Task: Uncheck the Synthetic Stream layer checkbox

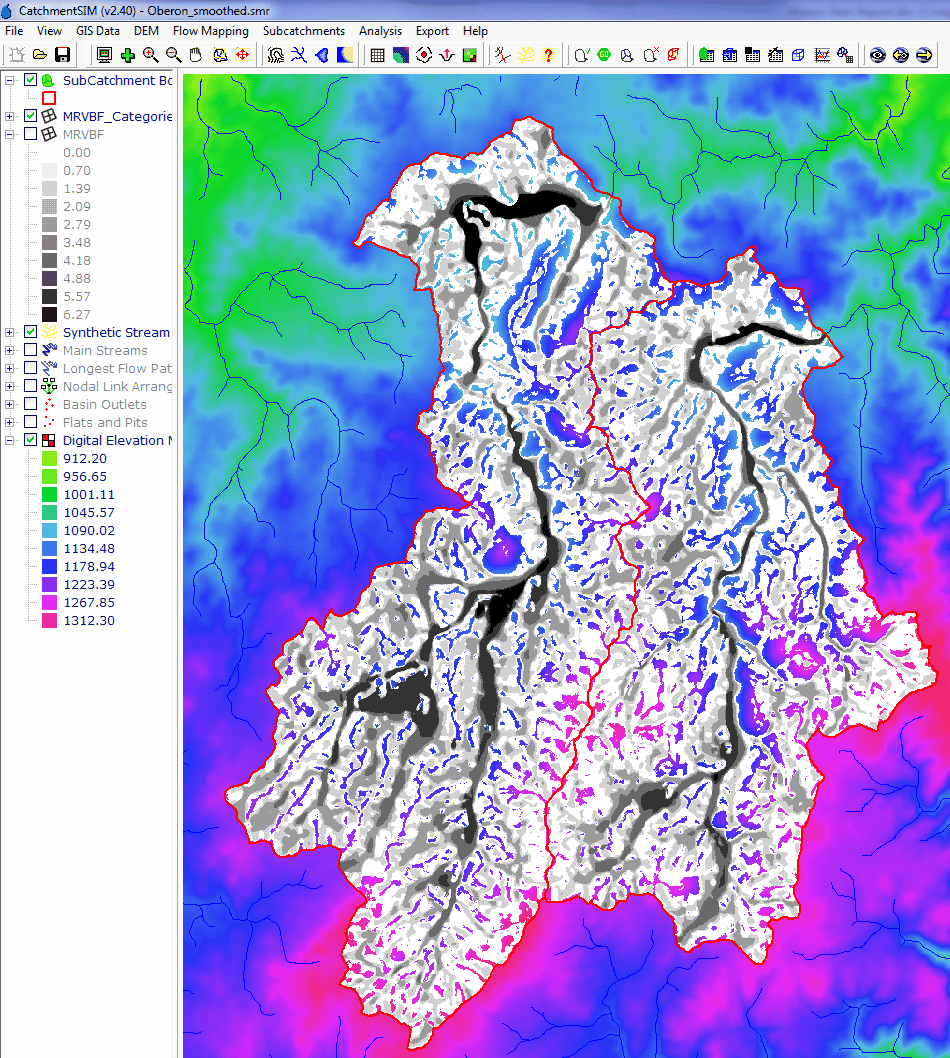Action: (30, 333)
